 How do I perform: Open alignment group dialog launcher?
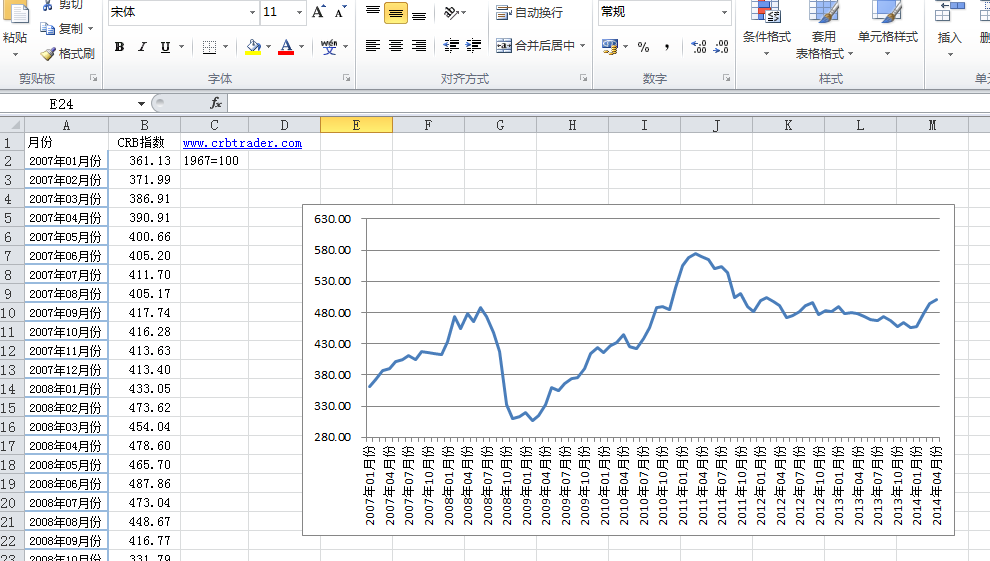pos(583,78)
